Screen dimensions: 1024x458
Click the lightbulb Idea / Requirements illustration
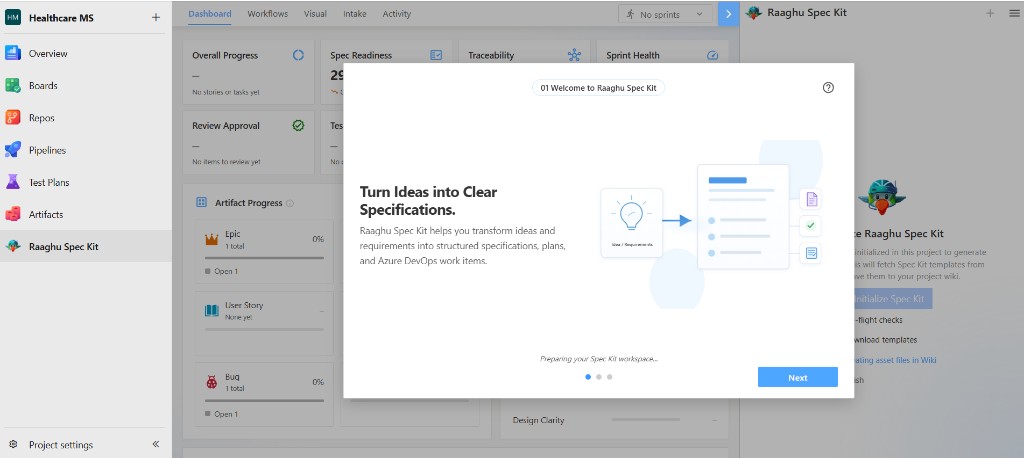click(x=632, y=223)
